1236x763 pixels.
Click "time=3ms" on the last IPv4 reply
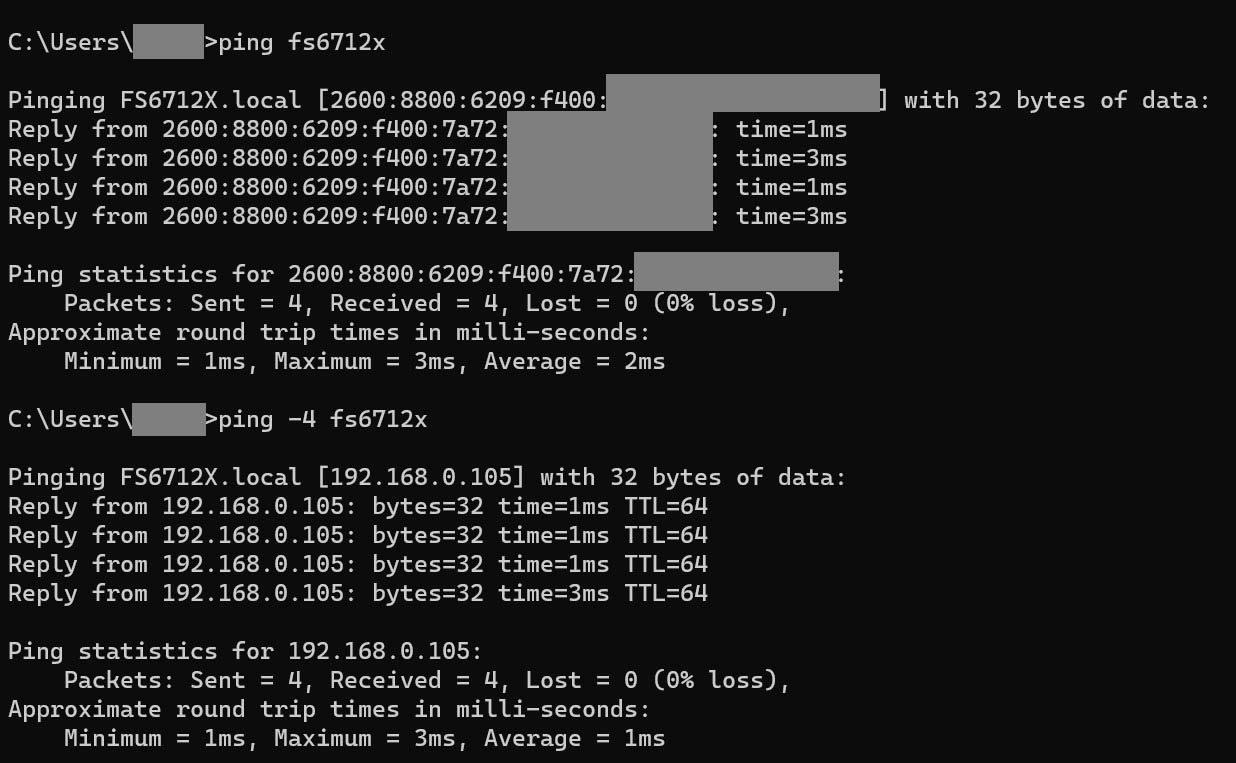(553, 593)
